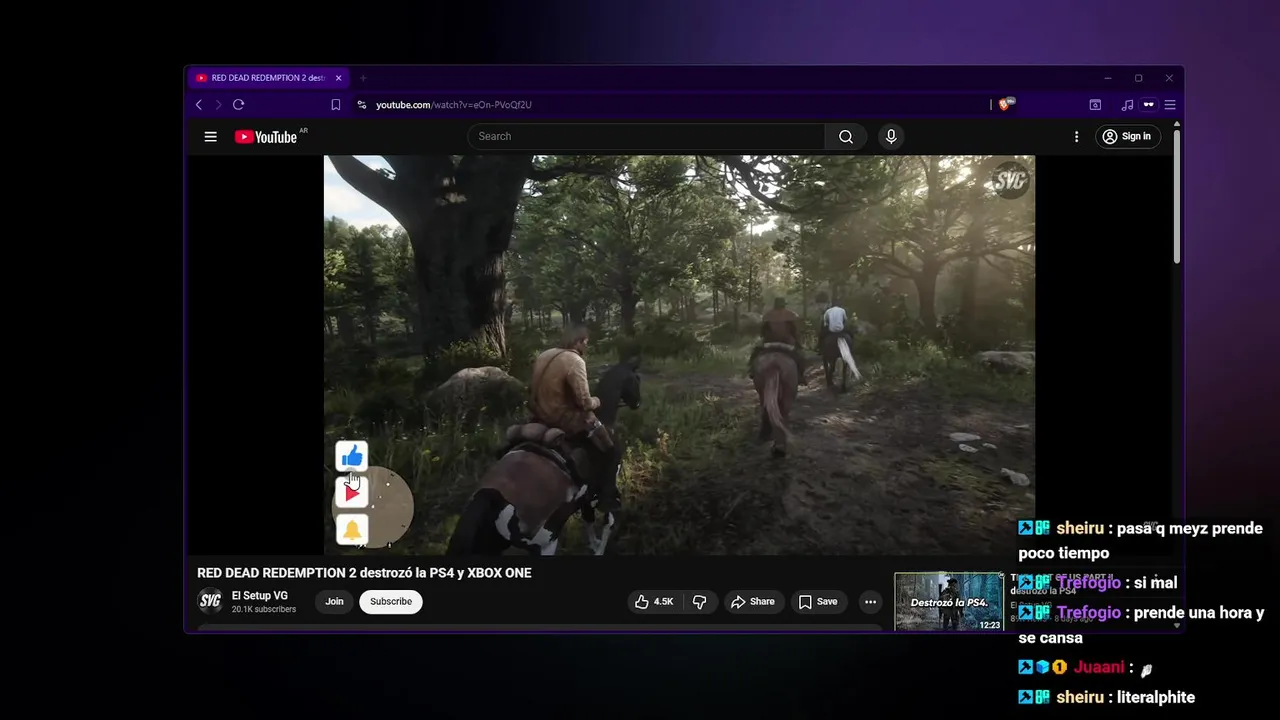Screen dimensions: 1280x720
Task: Go to the YouTube home logo
Action: (266, 137)
